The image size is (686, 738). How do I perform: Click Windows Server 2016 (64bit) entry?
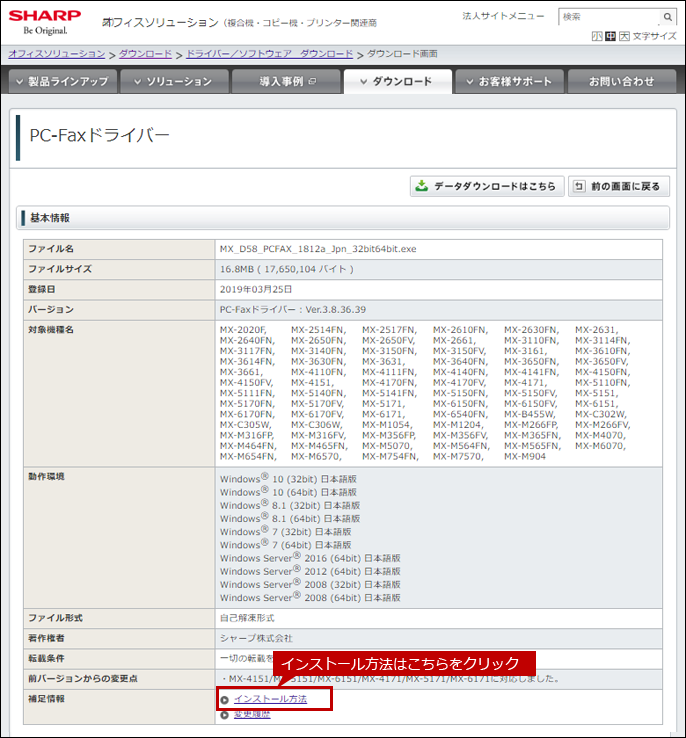pyautogui.click(x=310, y=558)
